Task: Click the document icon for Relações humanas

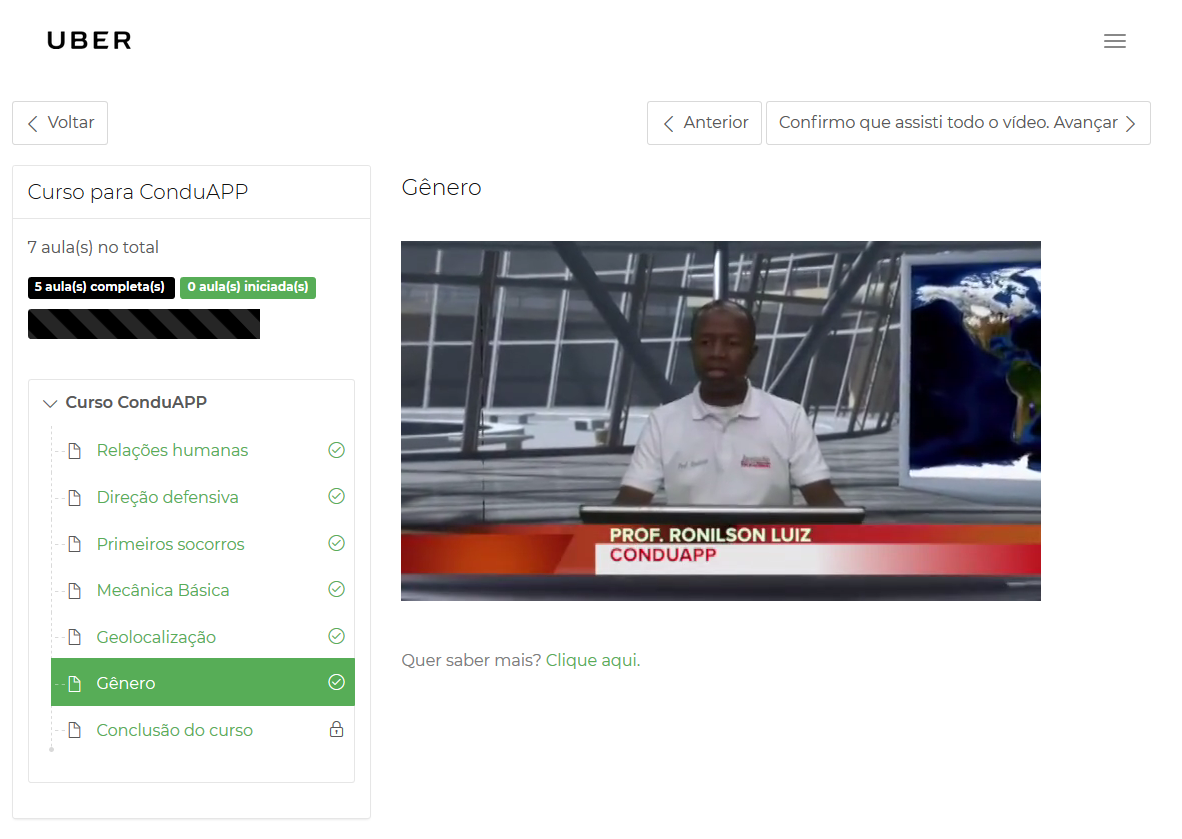Action: (75, 451)
